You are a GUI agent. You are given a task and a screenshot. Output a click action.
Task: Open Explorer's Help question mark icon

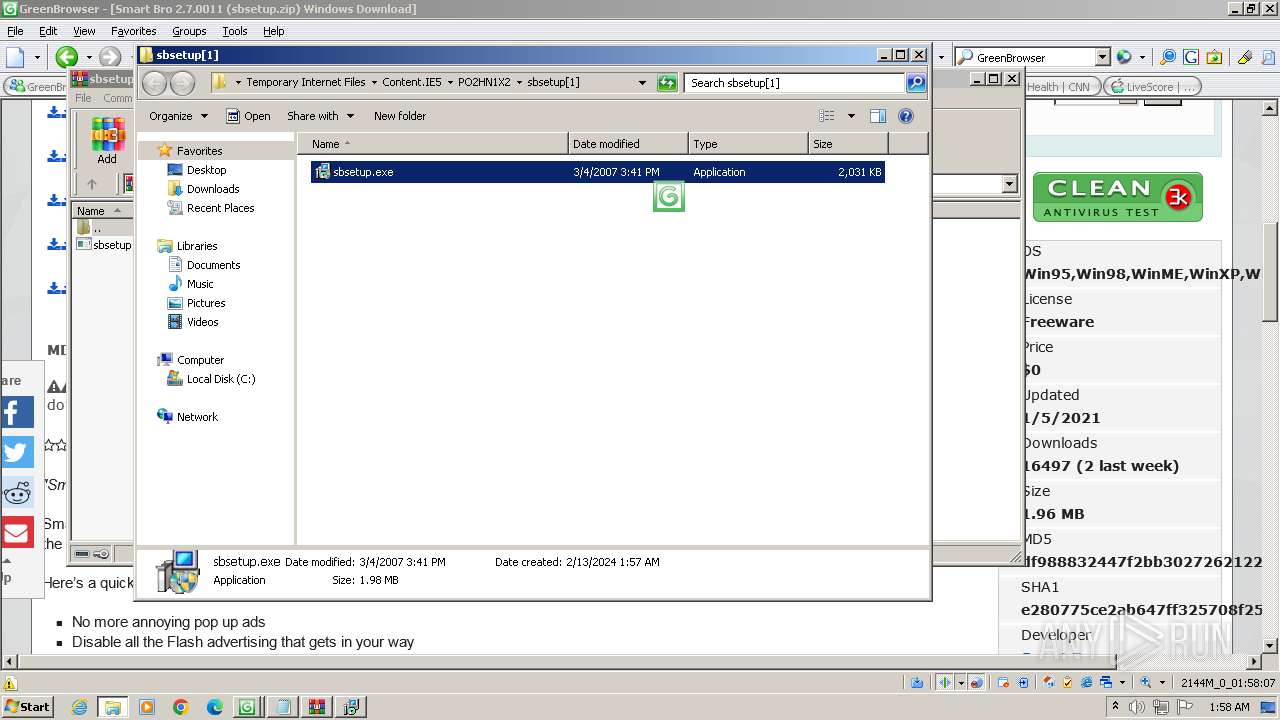pos(906,116)
